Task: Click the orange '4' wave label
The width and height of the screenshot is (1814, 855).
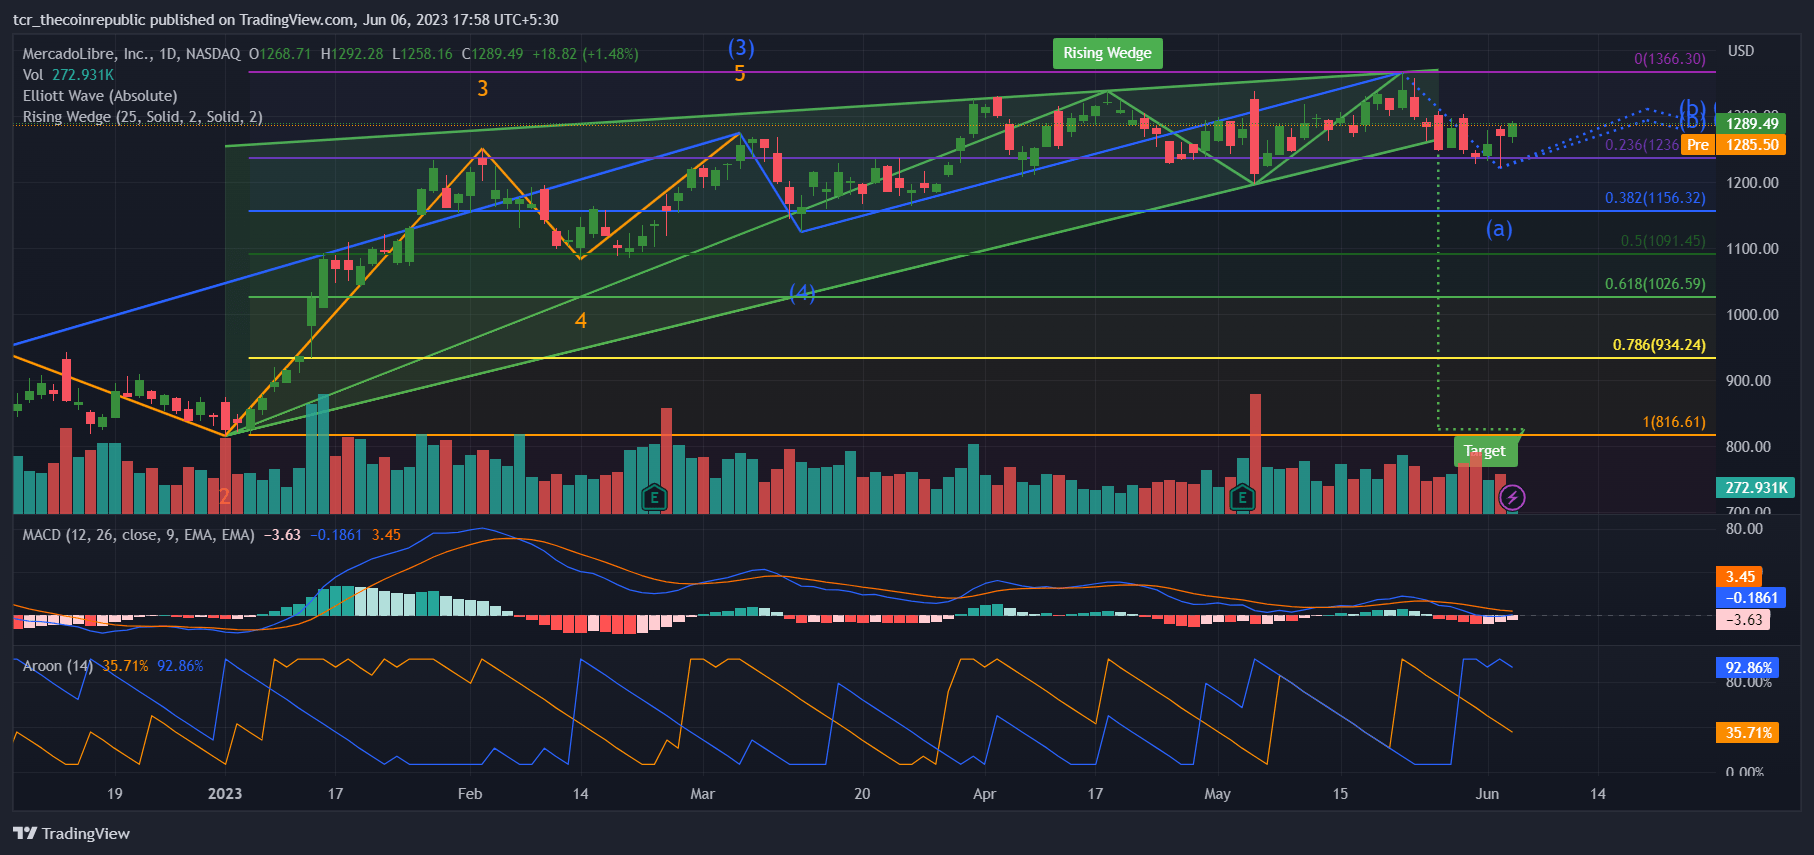Action: [x=581, y=320]
